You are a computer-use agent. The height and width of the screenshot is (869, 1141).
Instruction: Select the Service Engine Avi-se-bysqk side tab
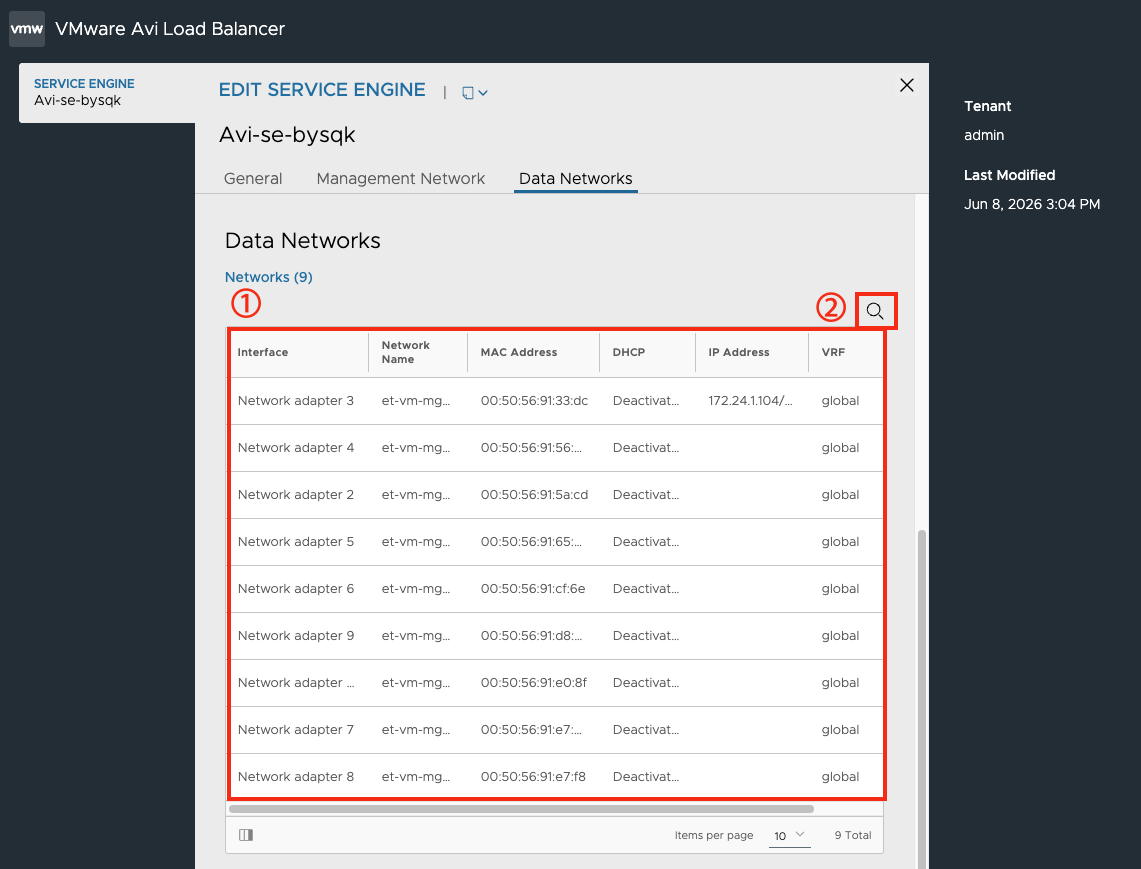[x=107, y=92]
